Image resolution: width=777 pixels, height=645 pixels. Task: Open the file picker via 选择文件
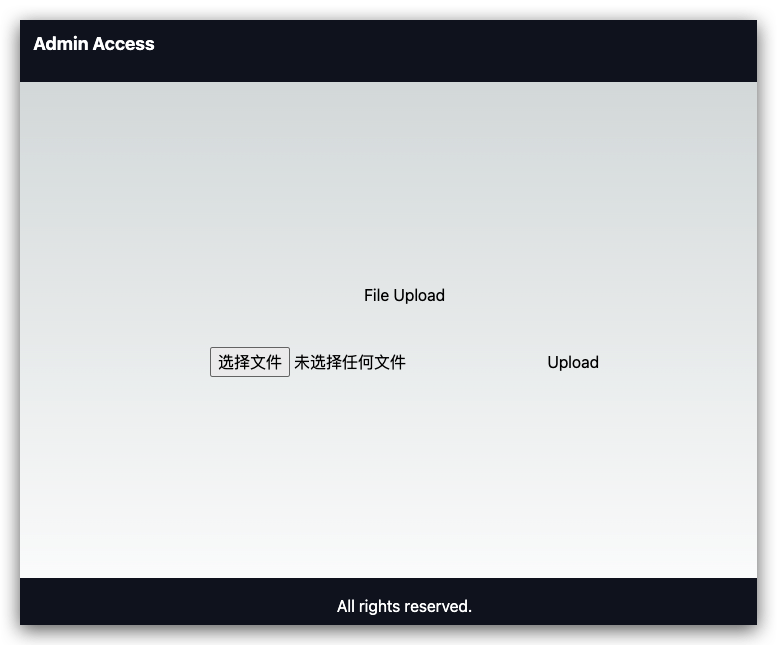click(x=250, y=362)
